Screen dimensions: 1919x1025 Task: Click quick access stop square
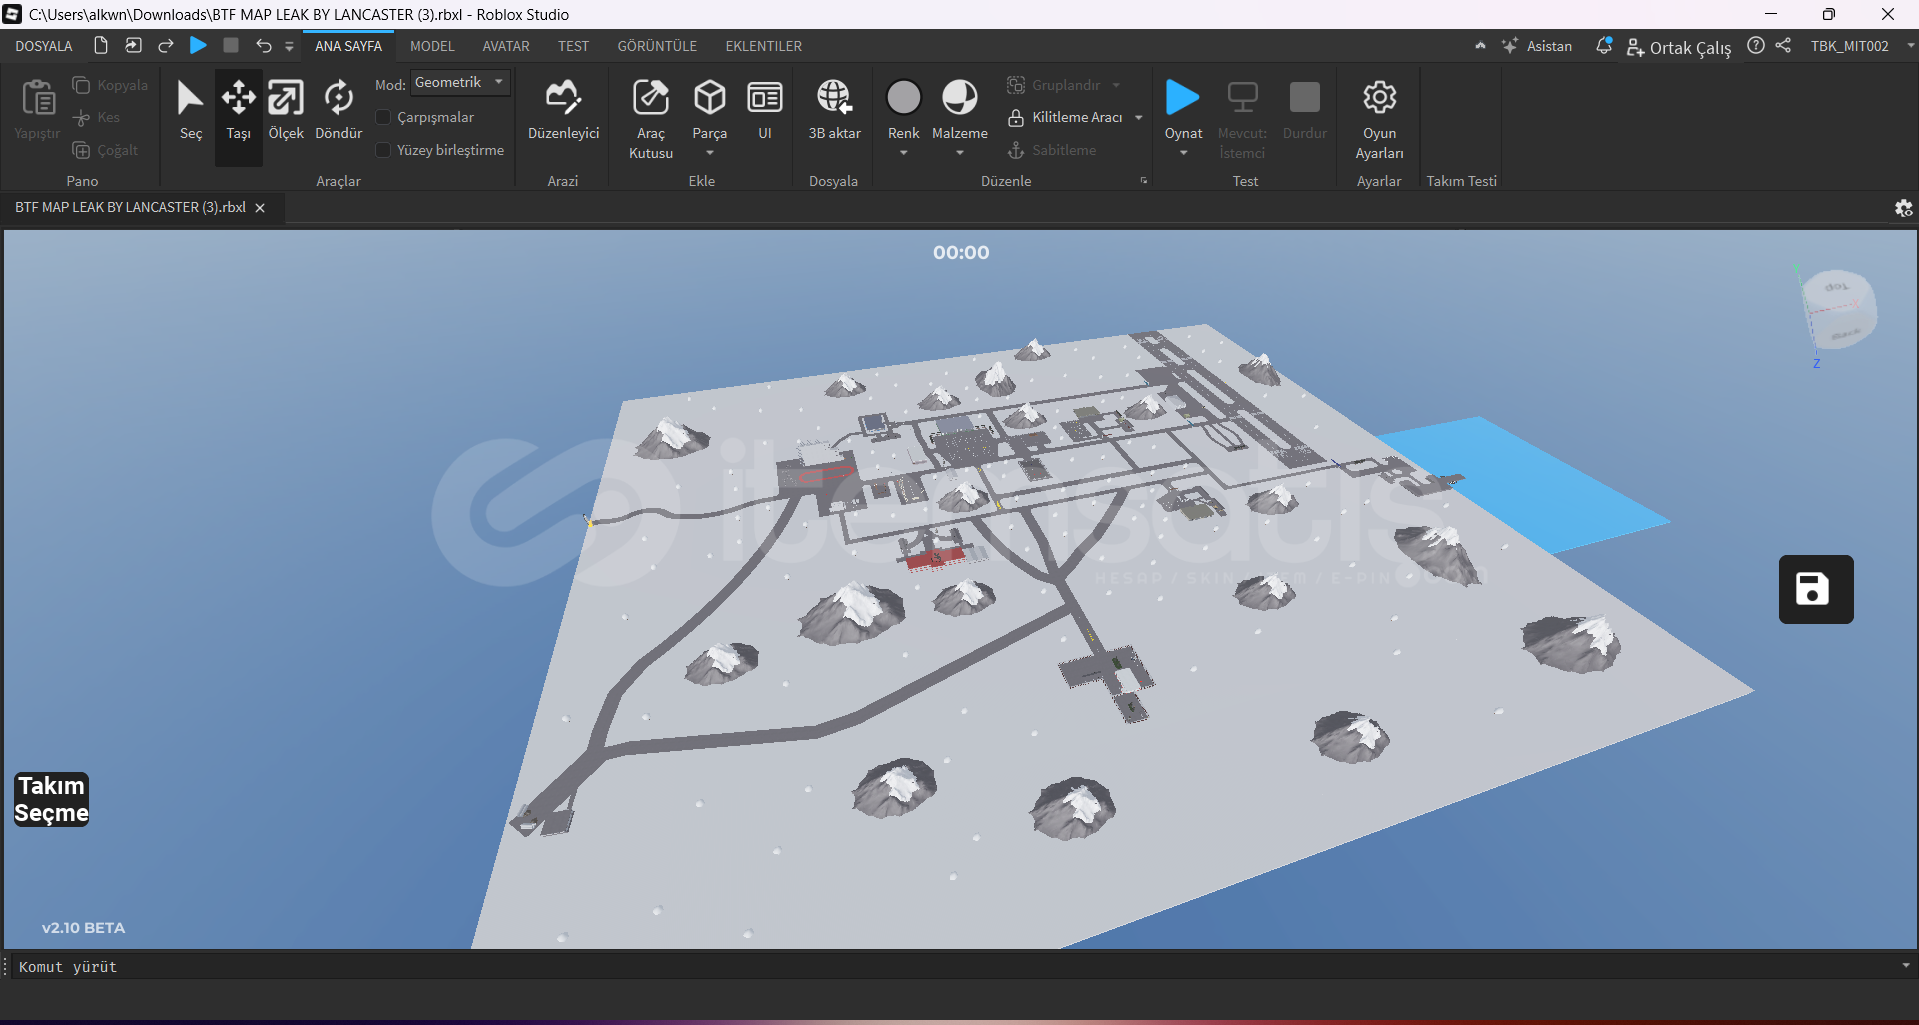pyautogui.click(x=231, y=45)
